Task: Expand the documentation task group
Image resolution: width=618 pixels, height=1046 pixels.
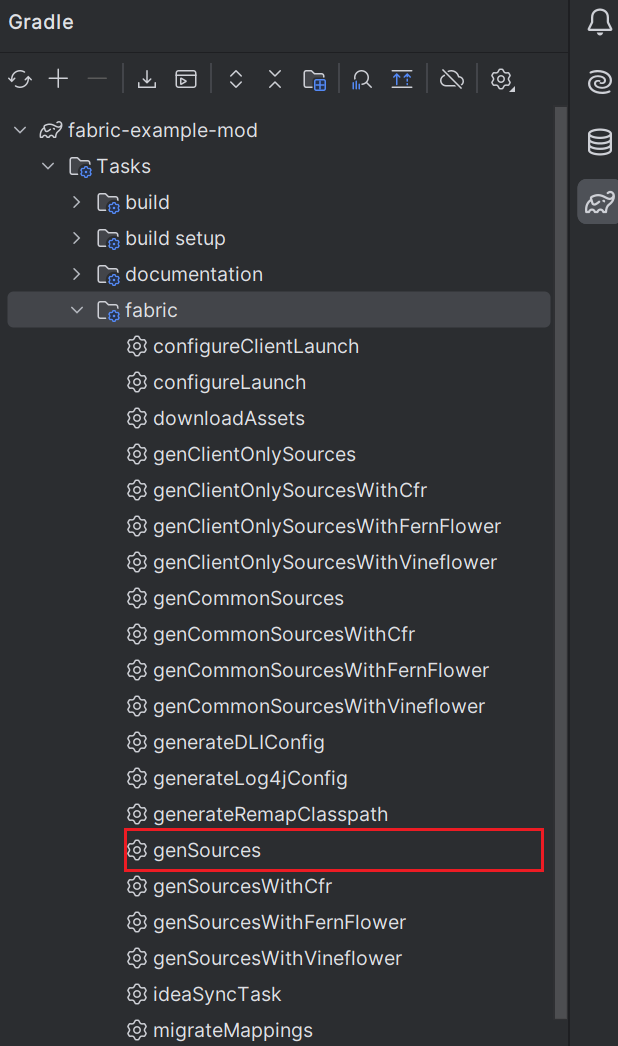Action: [77, 274]
